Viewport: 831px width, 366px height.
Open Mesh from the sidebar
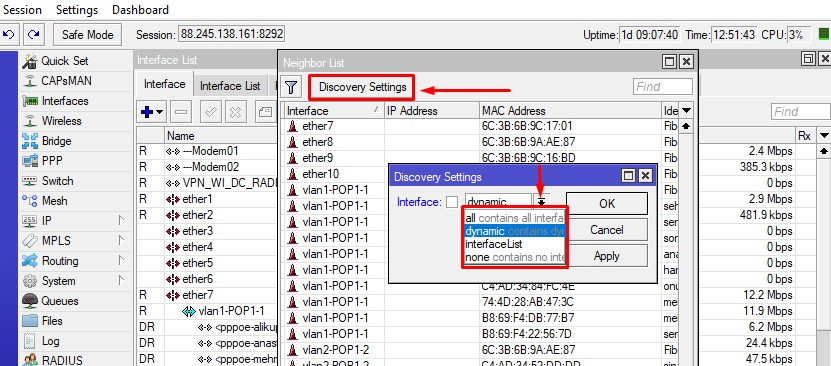(55, 201)
